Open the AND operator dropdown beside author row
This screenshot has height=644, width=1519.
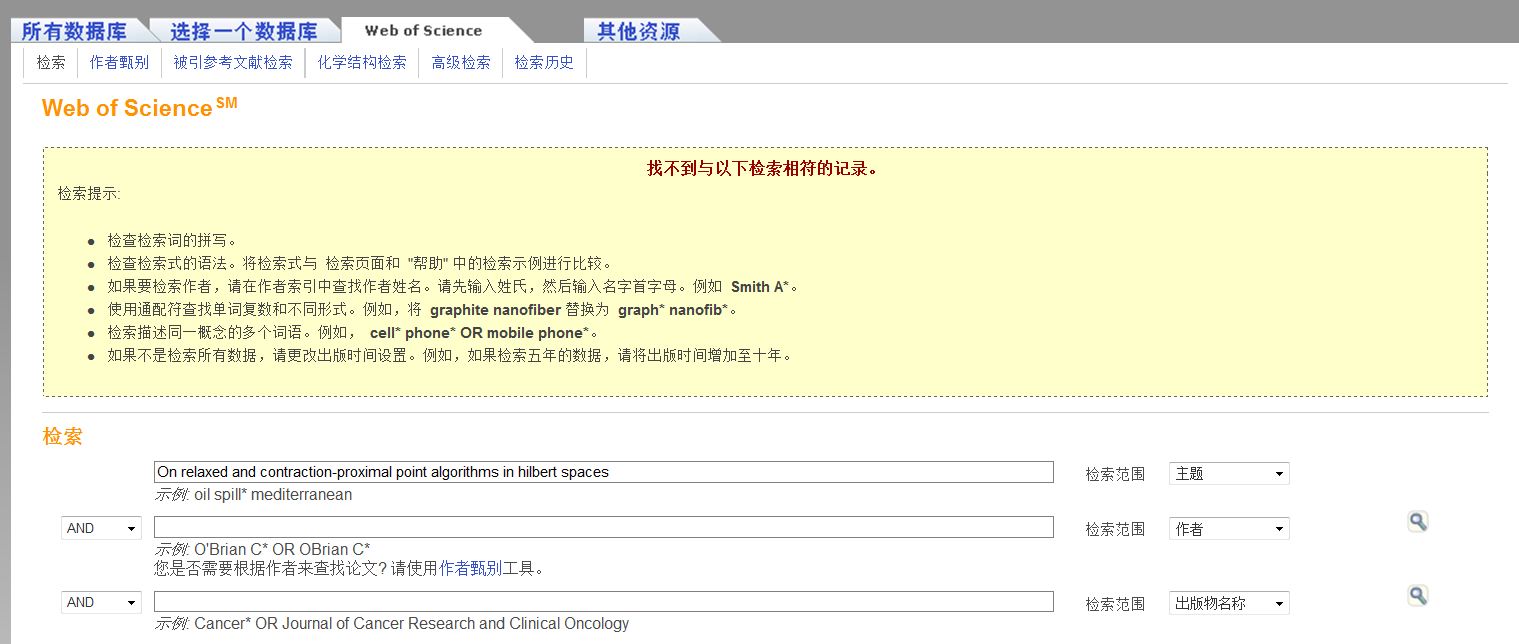(101, 528)
